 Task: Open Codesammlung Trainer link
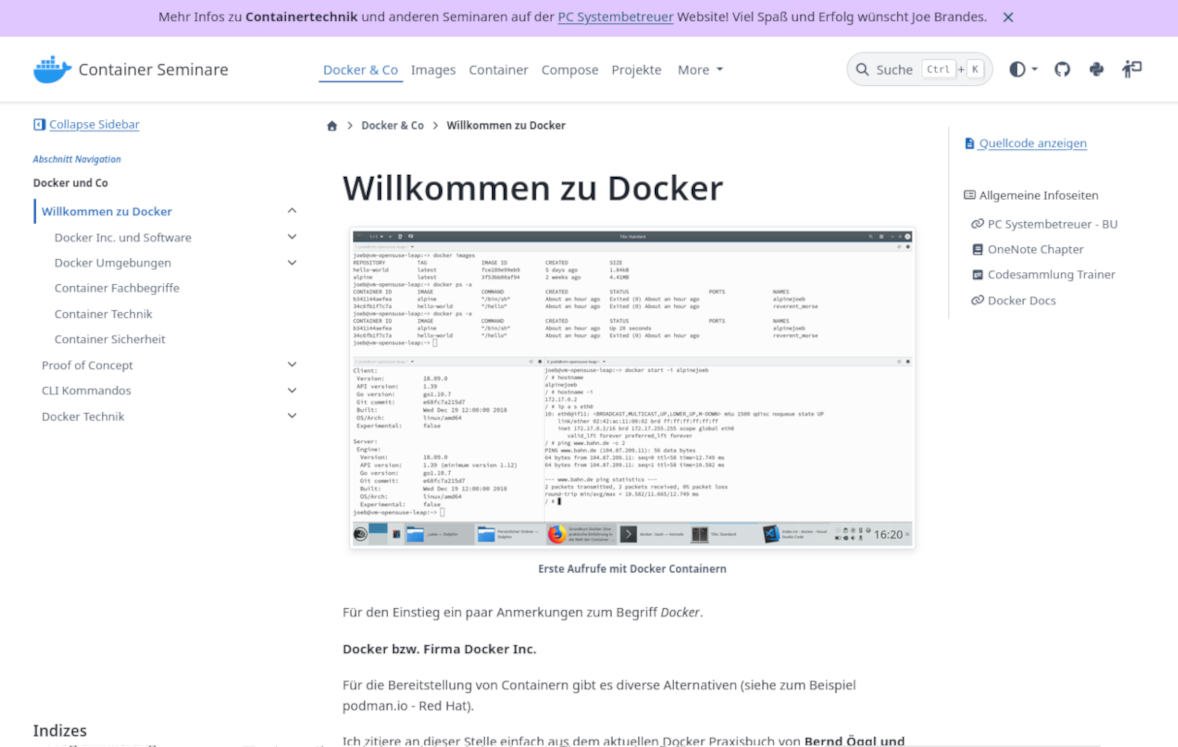point(1051,275)
